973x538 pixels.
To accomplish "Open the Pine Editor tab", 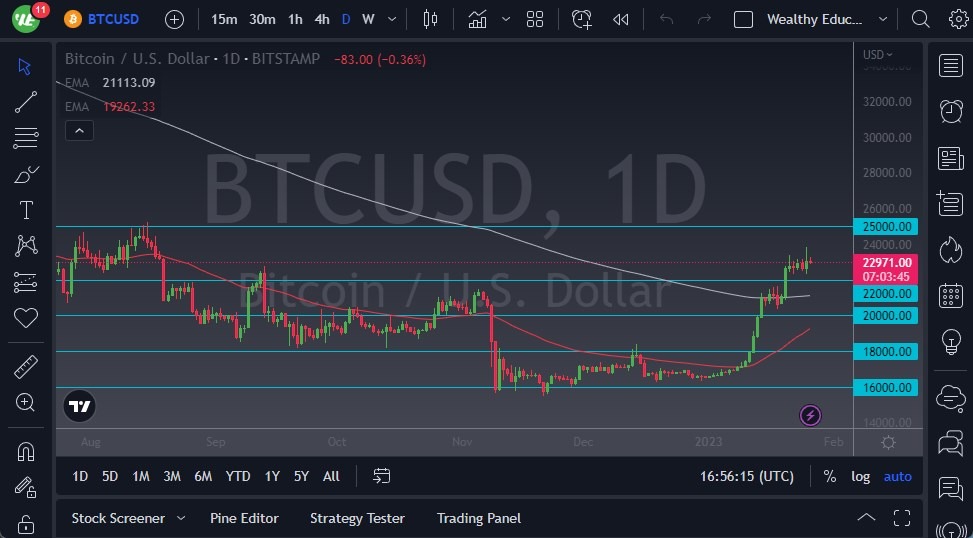I will (244, 518).
